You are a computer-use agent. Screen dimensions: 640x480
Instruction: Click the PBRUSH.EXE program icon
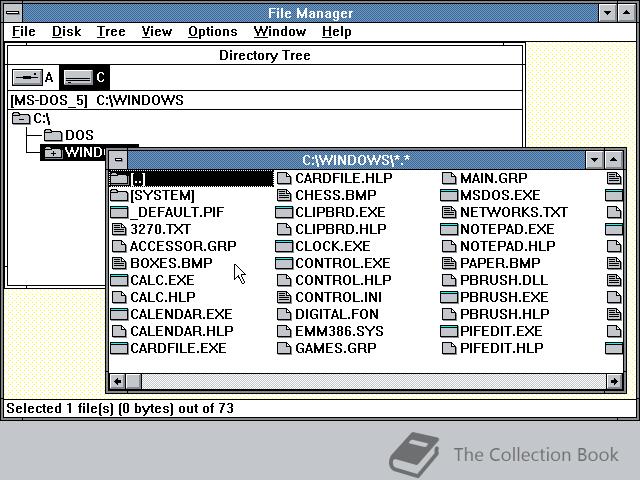449,297
